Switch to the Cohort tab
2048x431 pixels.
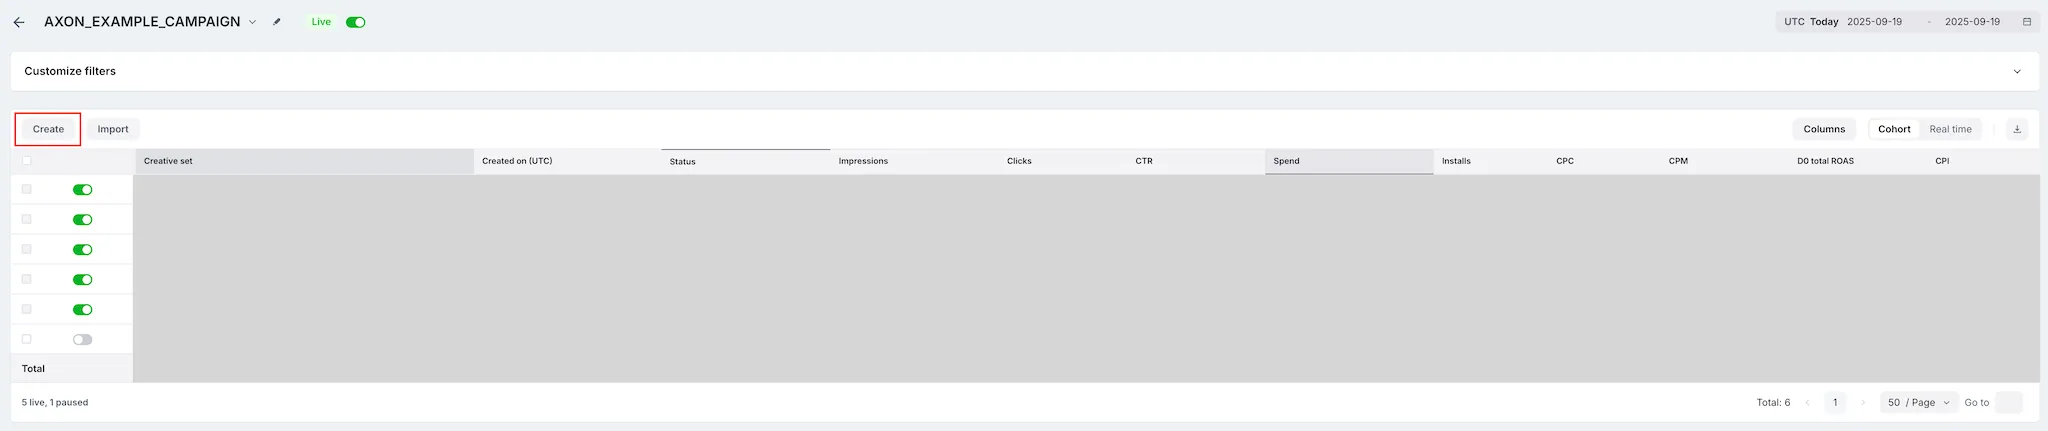(1894, 129)
